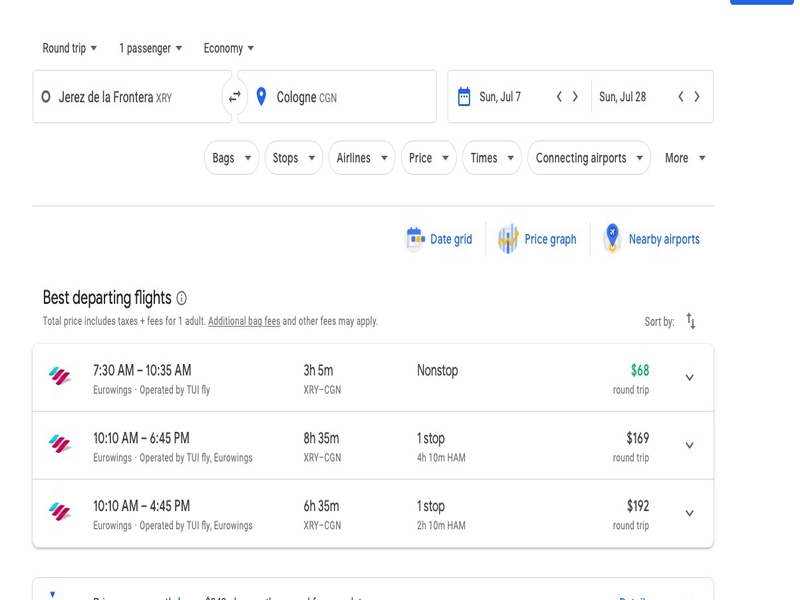
Task: Select the Sun, Jul 28 return date
Action: [x=622, y=96]
